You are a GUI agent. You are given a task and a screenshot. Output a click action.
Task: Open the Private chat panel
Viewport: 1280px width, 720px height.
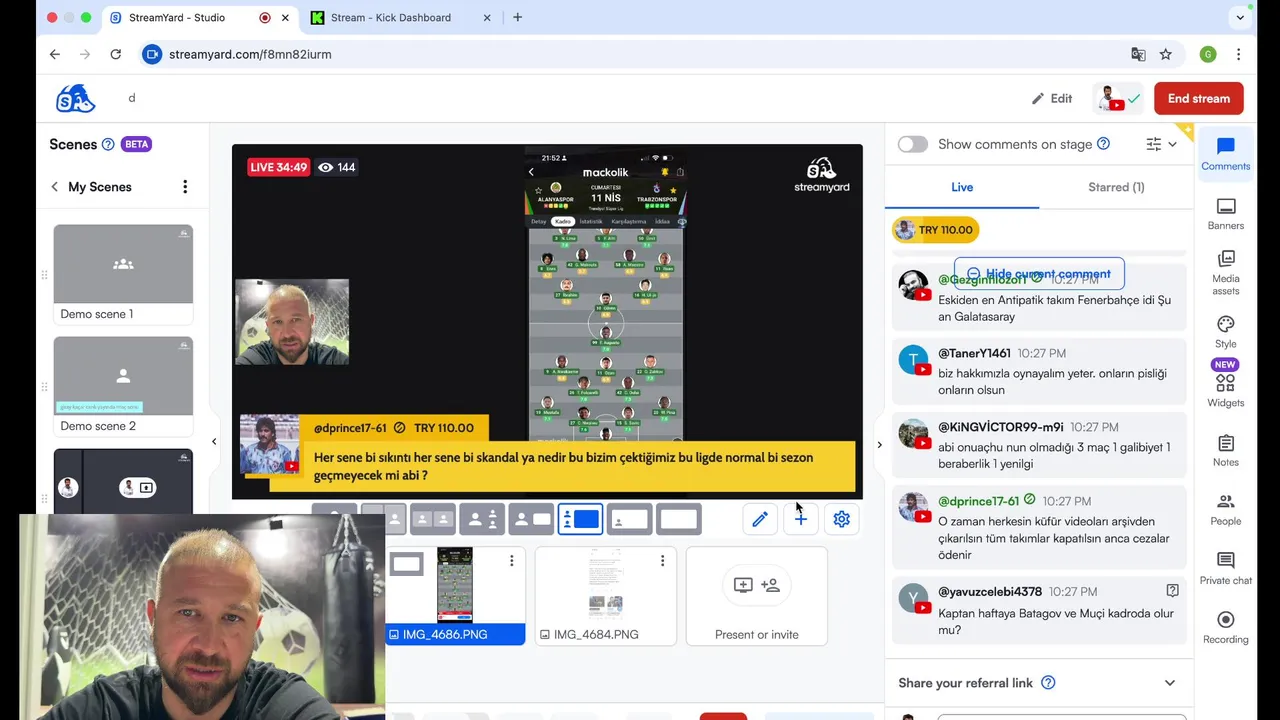coord(1226,568)
